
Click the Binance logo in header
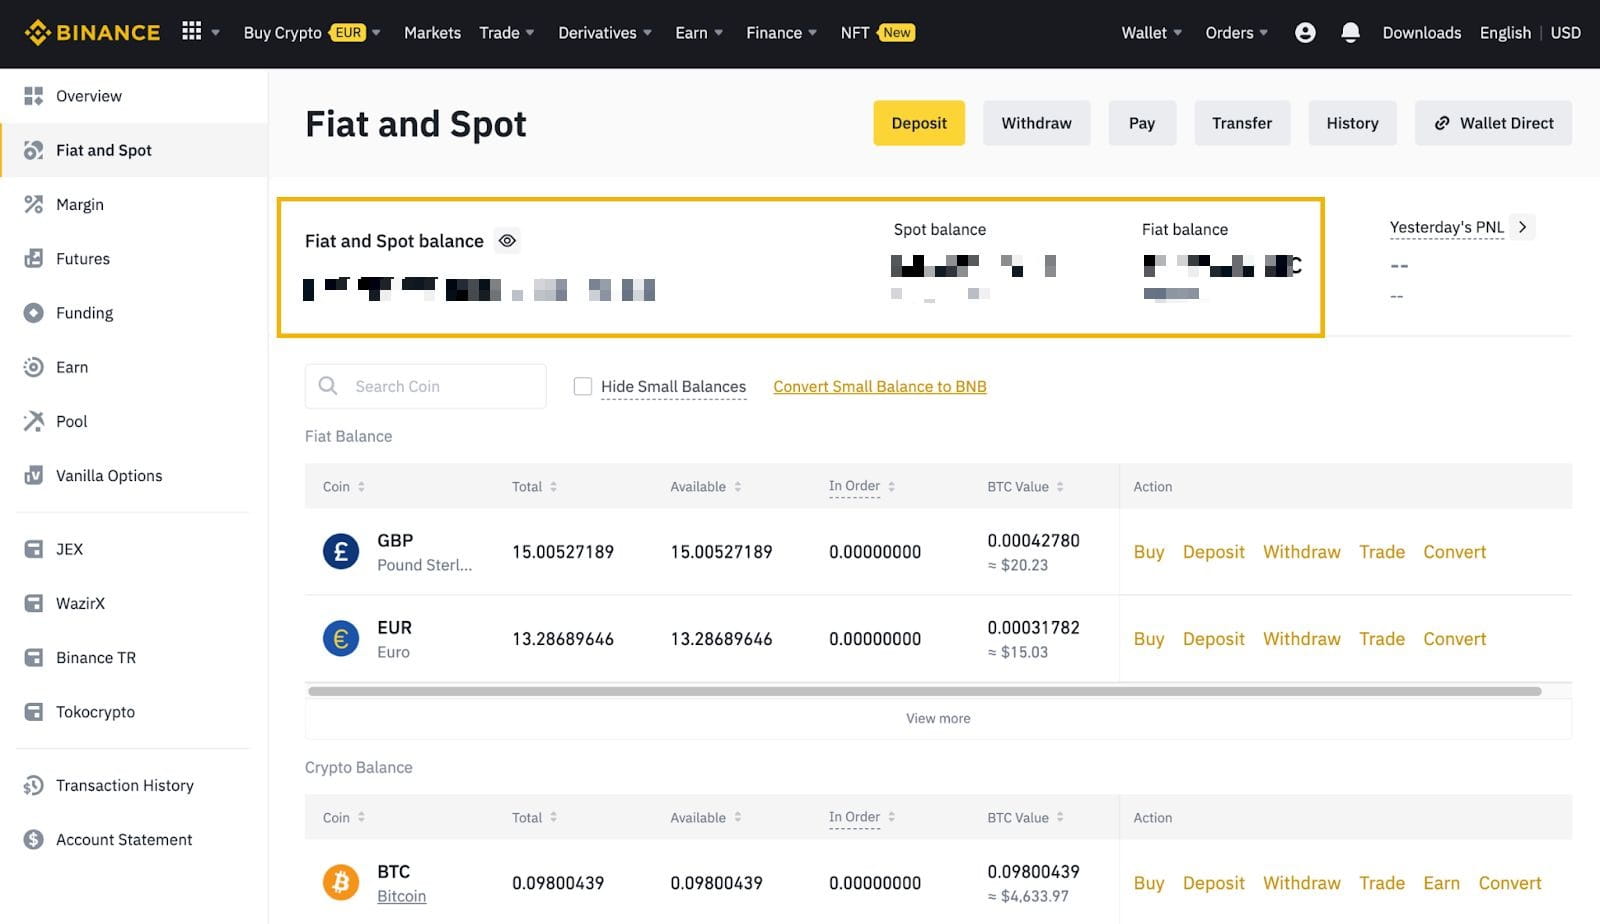point(92,33)
